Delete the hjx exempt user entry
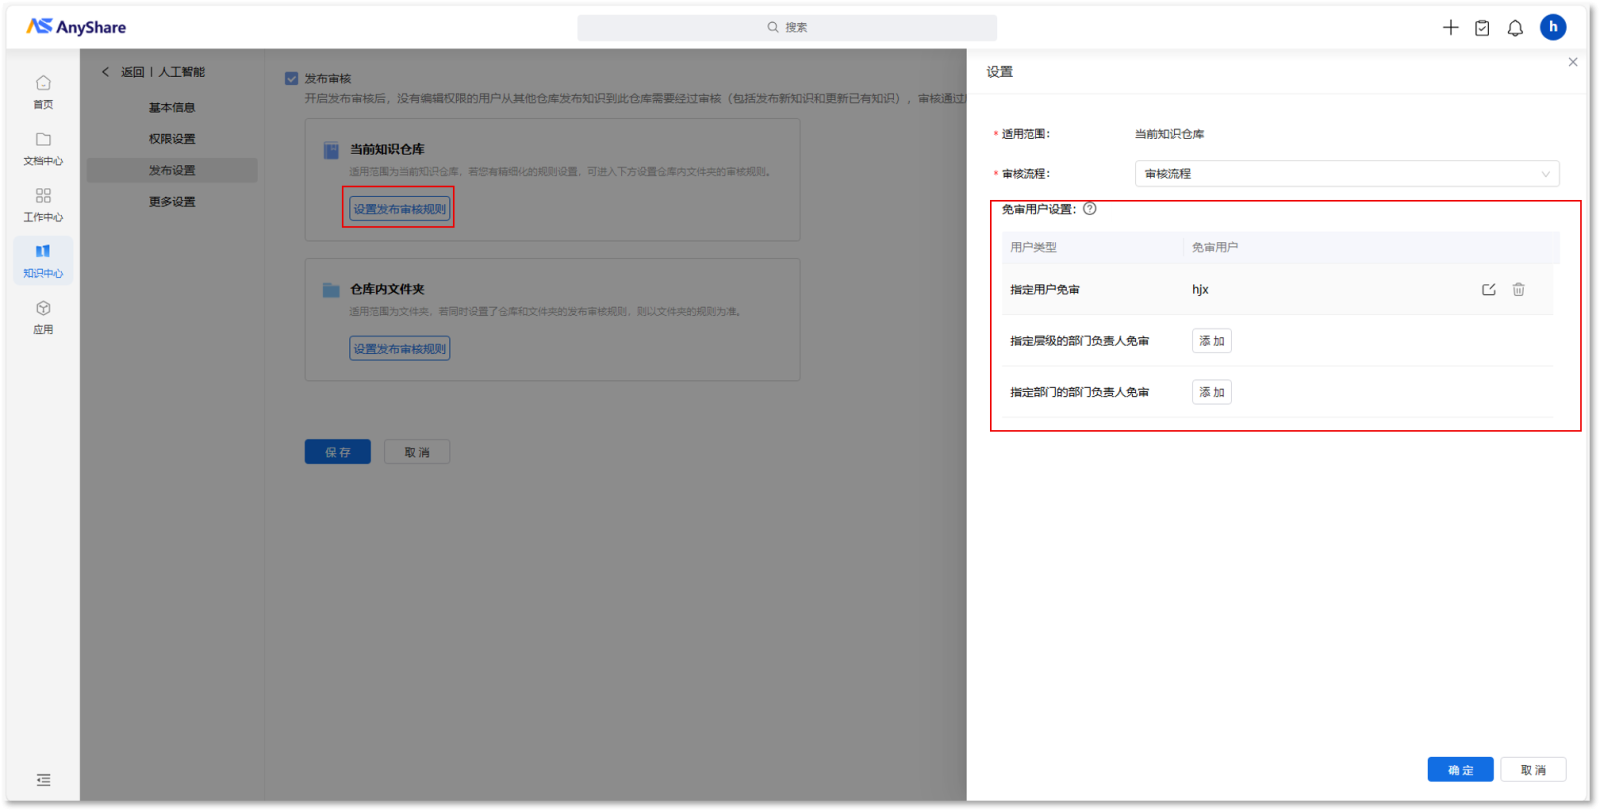Image resolution: width=1600 pixels, height=811 pixels. point(1518,290)
